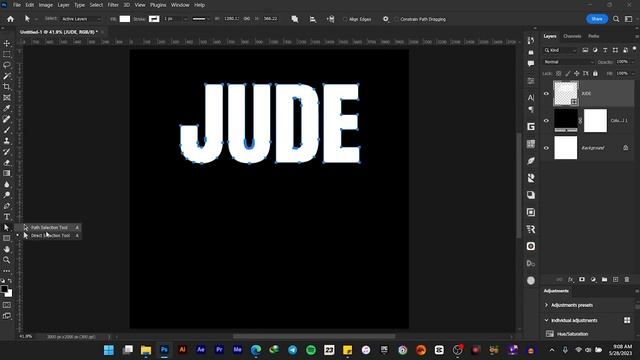Hide the Color Fill 1 layer
The height and width of the screenshot is (360, 640).
(547, 120)
